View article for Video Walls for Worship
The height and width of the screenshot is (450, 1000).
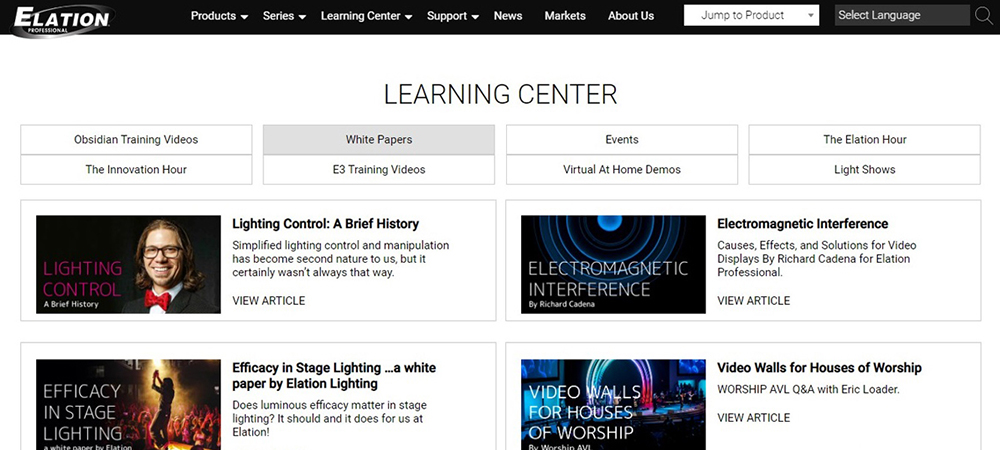[753, 418]
